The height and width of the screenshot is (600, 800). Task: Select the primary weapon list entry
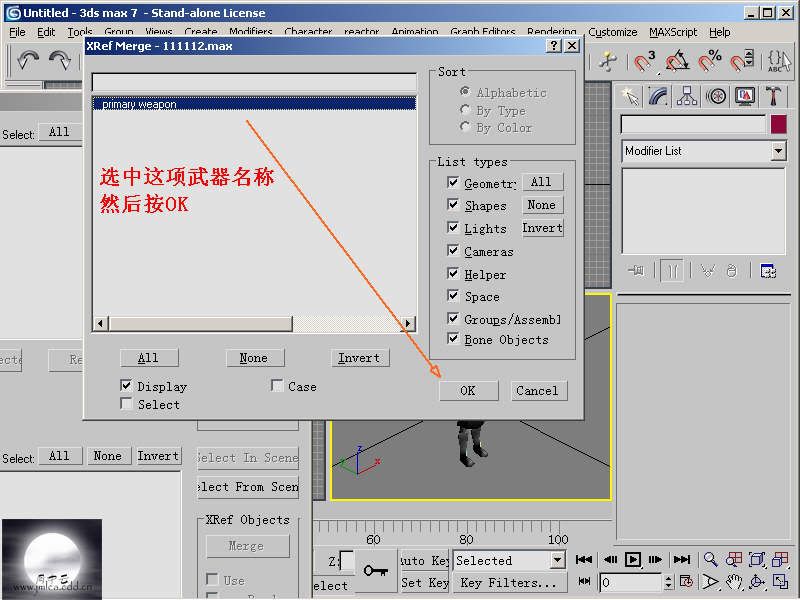(x=139, y=104)
